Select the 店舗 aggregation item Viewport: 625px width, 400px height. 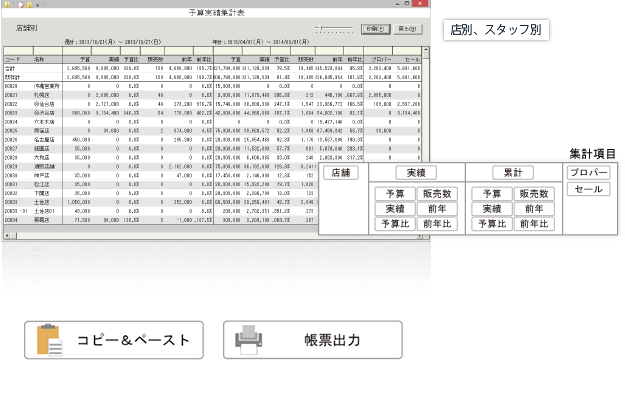pos(338,173)
